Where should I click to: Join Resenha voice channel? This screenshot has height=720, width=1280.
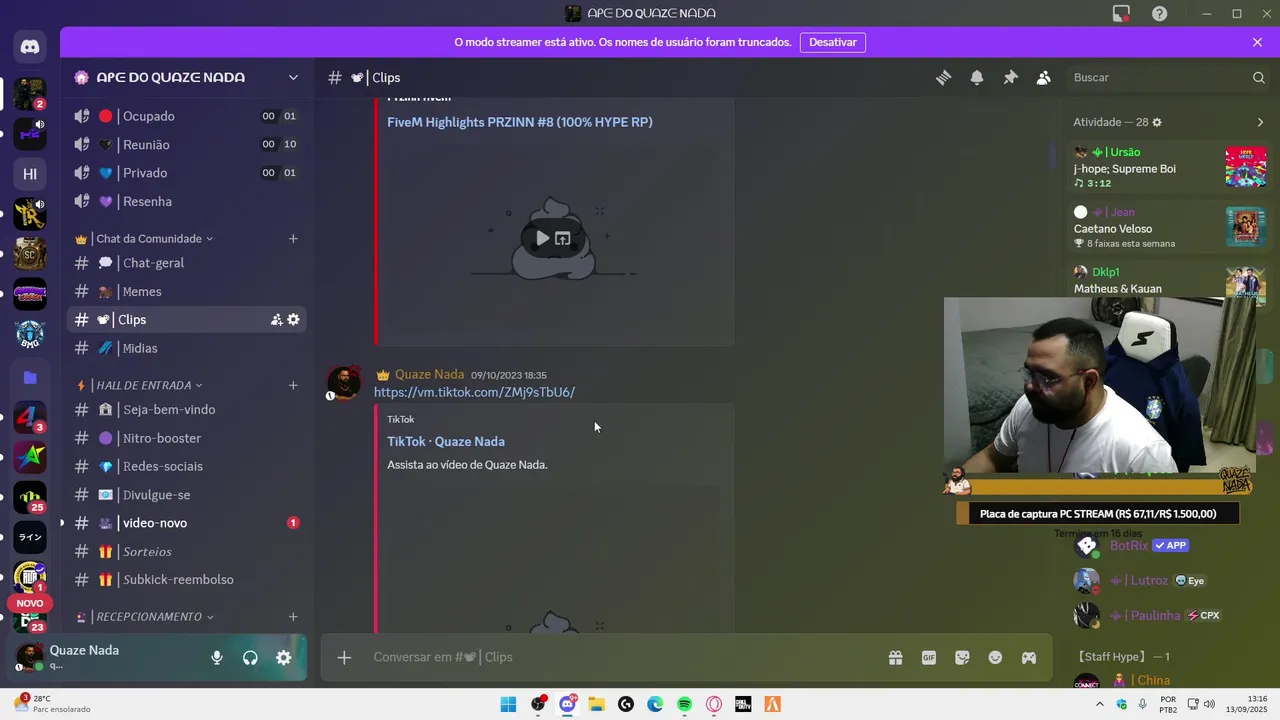click(186, 201)
